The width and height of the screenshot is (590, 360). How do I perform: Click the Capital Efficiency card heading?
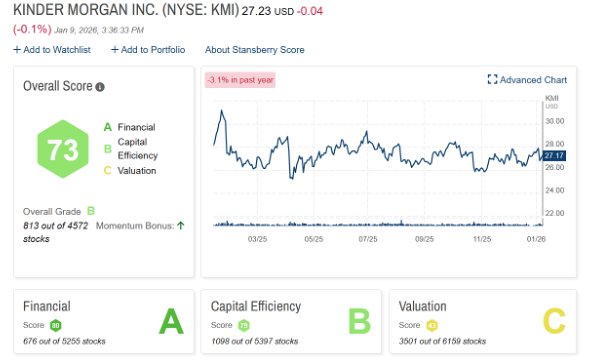click(x=256, y=306)
